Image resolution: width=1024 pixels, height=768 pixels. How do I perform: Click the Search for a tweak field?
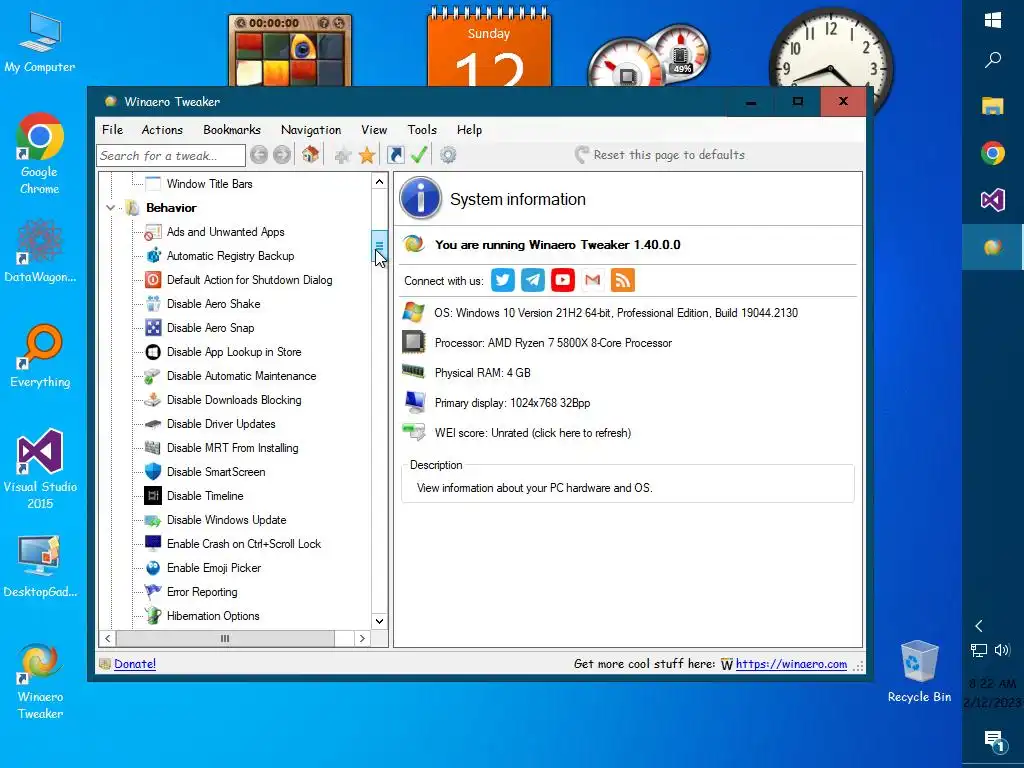[x=171, y=155]
